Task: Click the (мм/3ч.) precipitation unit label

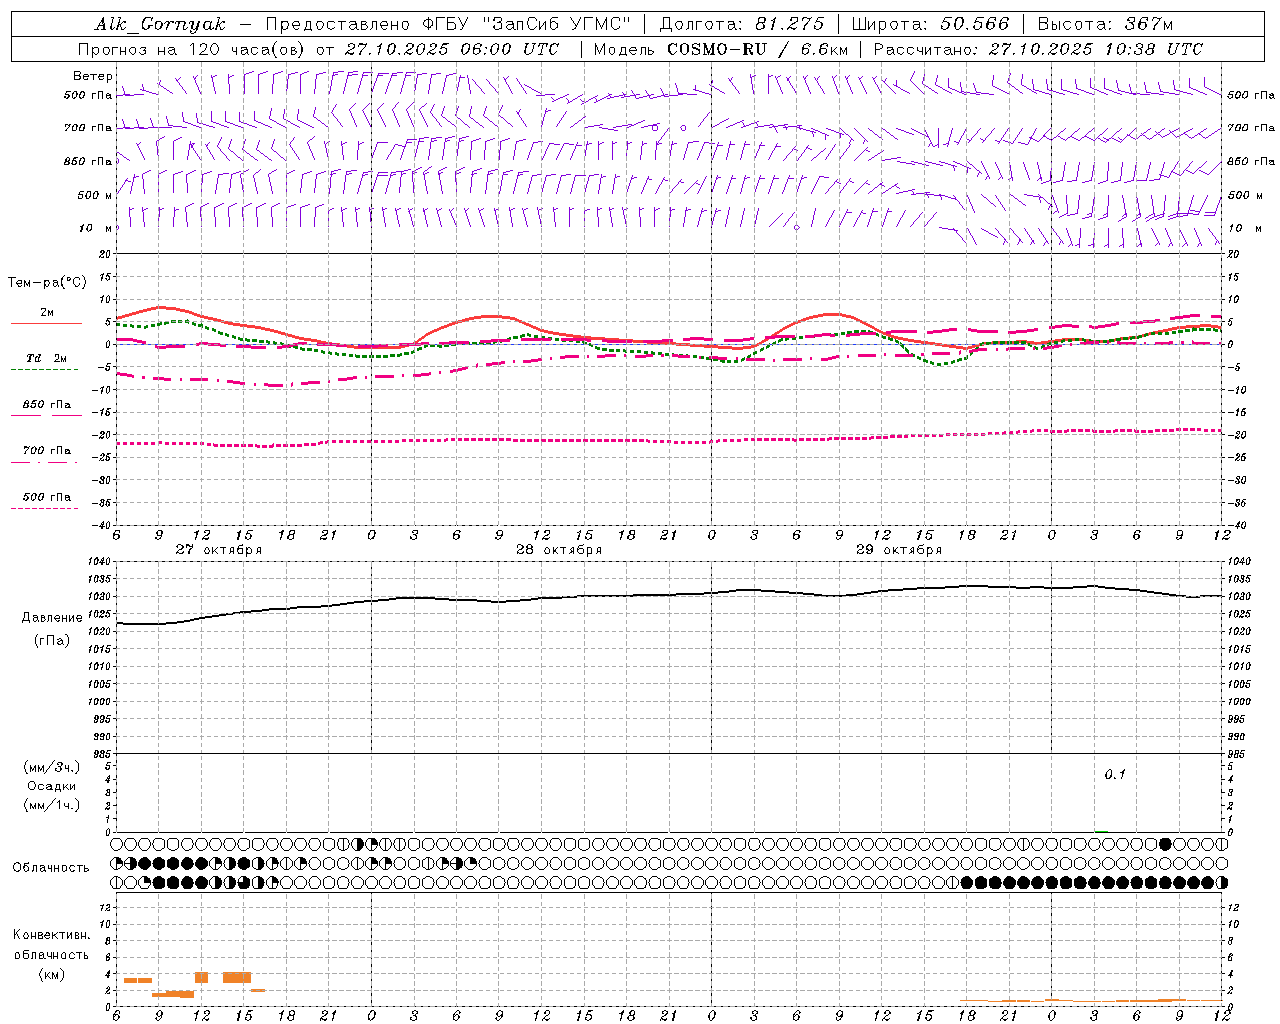Action: 52,767
